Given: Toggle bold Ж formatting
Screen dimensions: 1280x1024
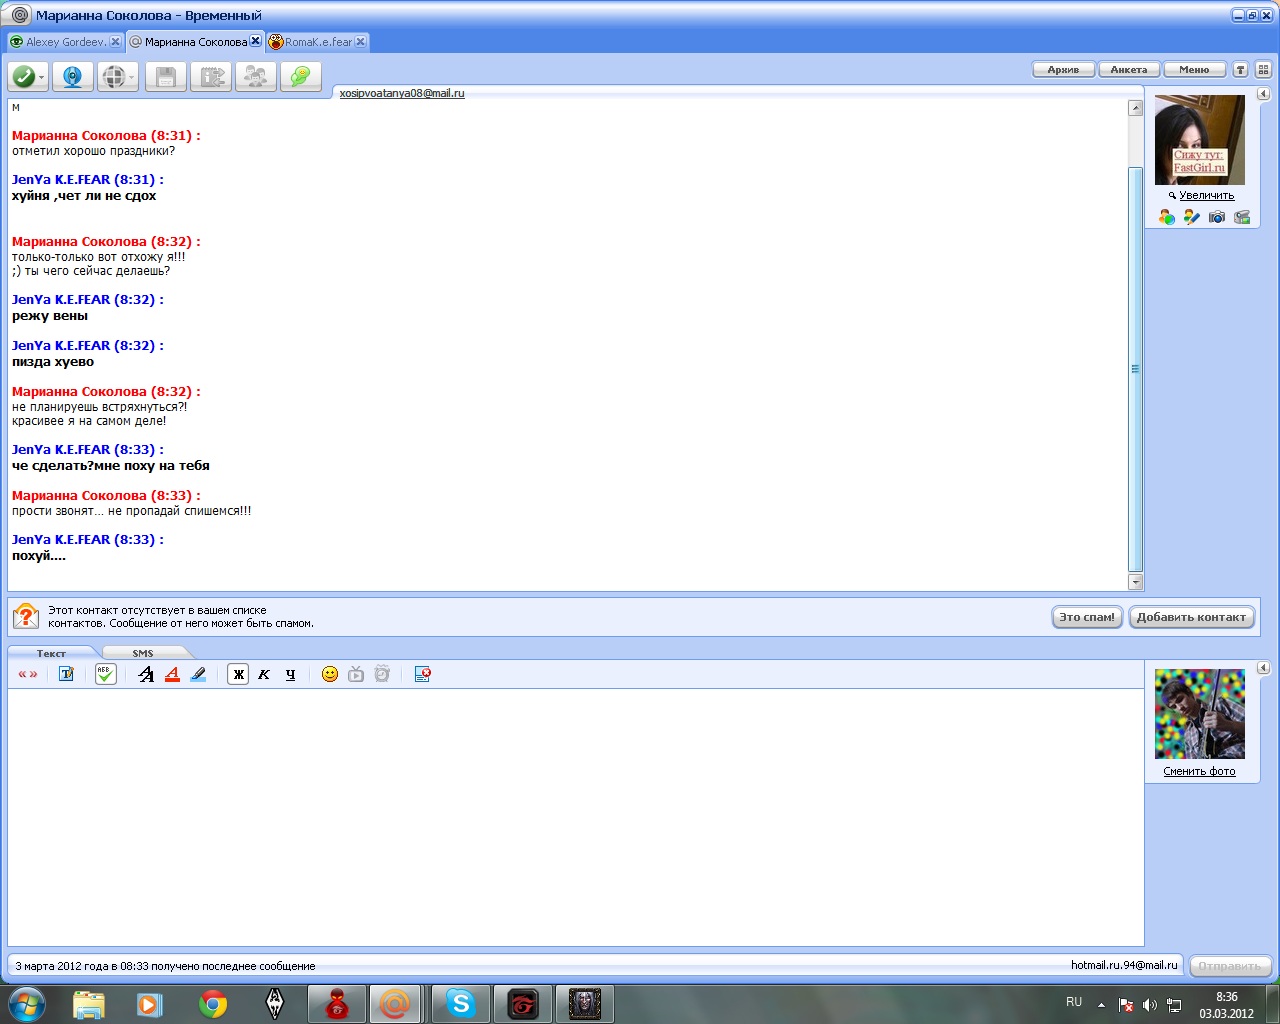Looking at the screenshot, I should pyautogui.click(x=238, y=674).
